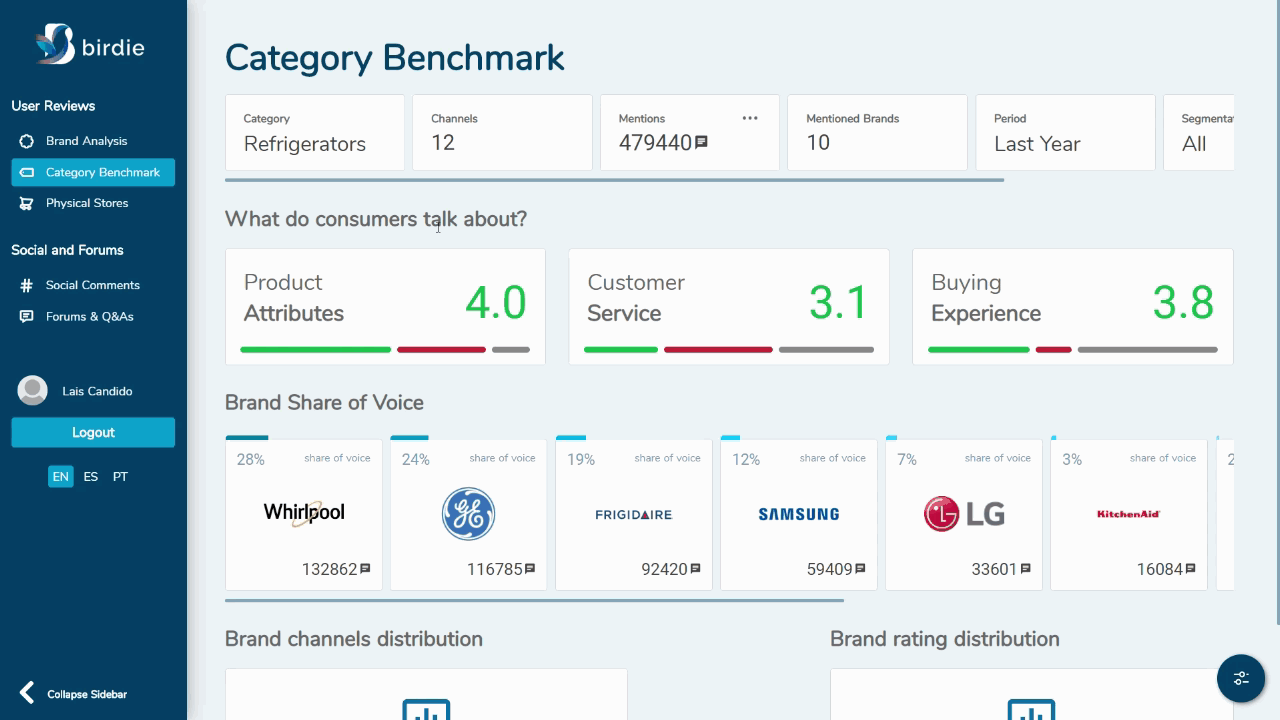Click the 3.1 Customer Service score
This screenshot has width=1280, height=720.
[x=838, y=302]
